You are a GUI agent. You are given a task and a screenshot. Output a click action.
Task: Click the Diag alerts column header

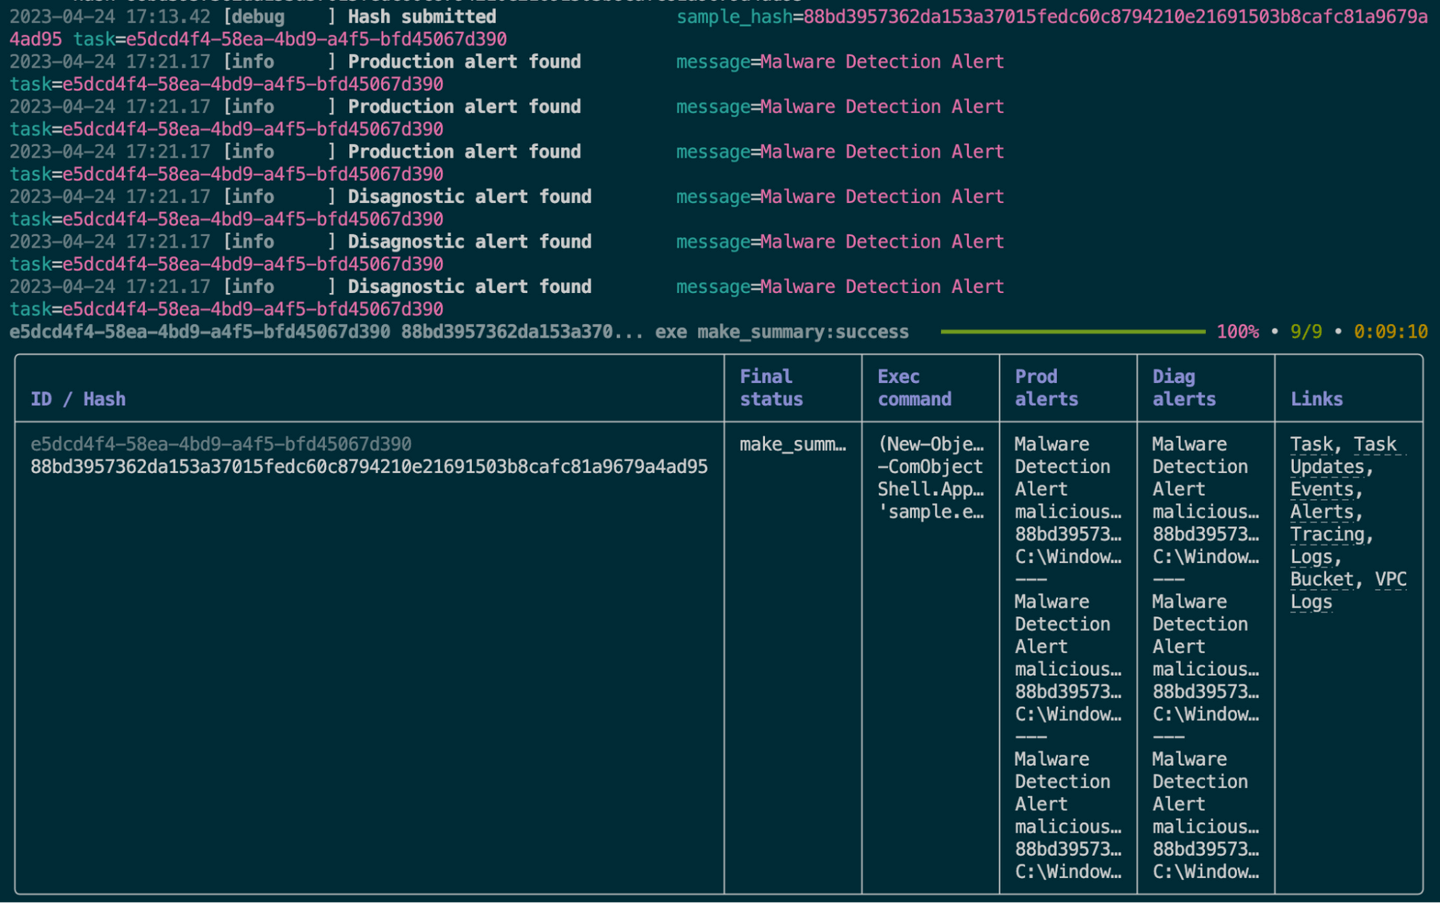(1184, 388)
